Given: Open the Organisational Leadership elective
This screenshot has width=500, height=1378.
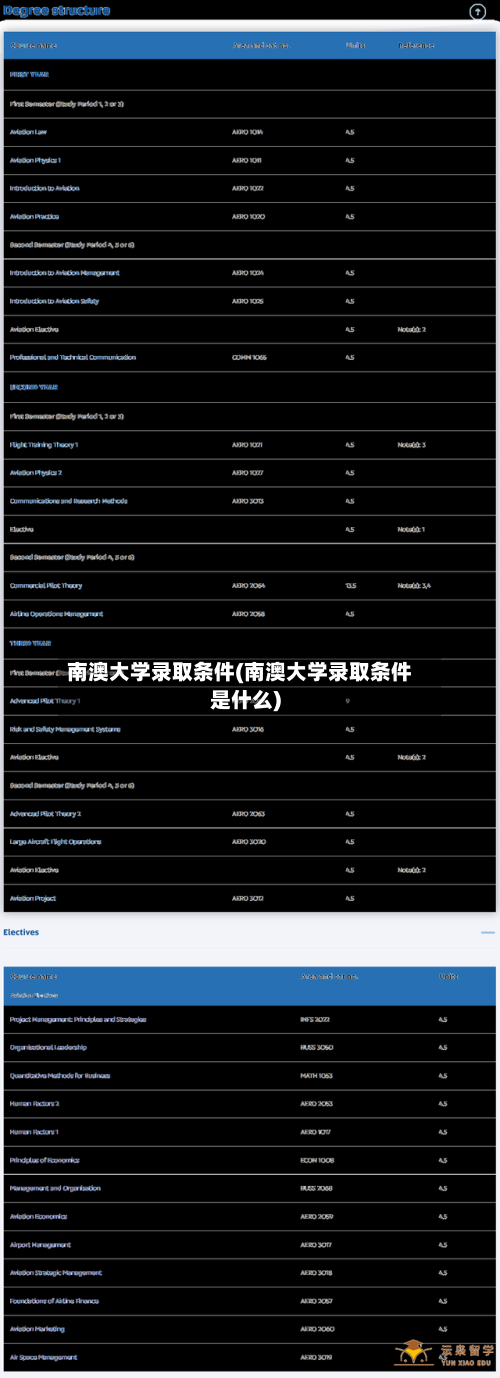Looking at the screenshot, I should tap(48, 1047).
